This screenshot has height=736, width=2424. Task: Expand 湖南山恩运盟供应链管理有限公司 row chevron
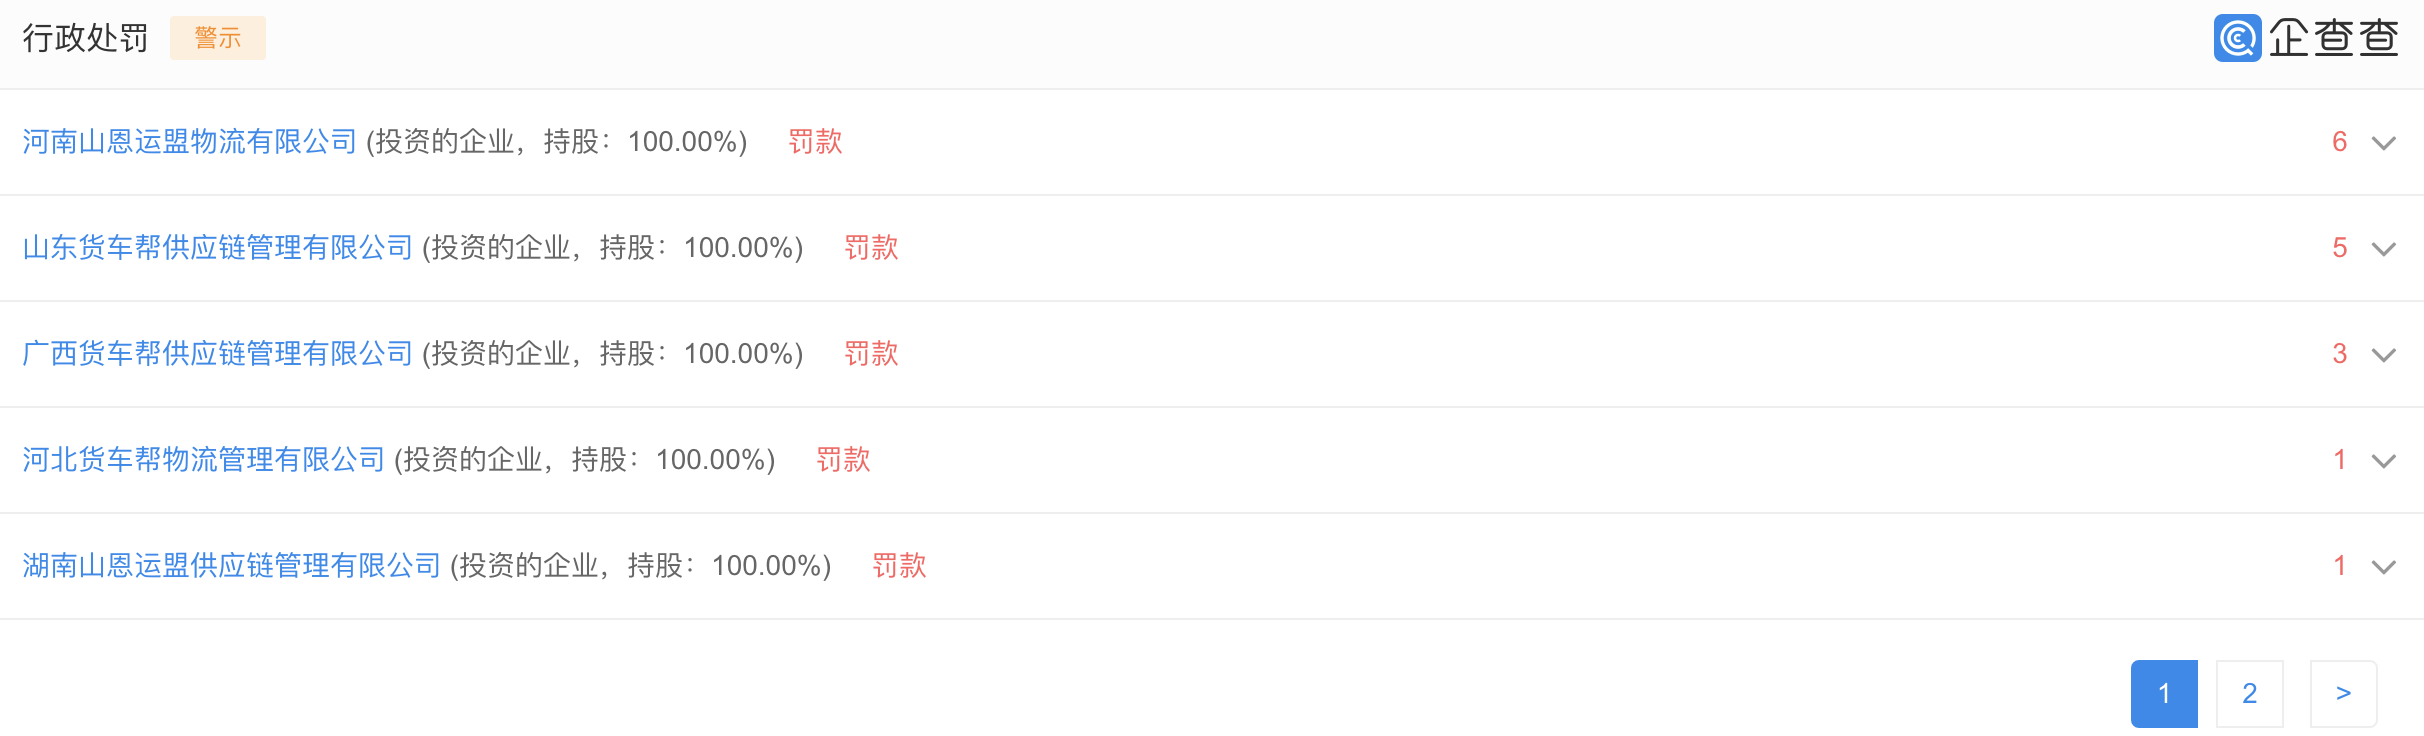point(2384,567)
